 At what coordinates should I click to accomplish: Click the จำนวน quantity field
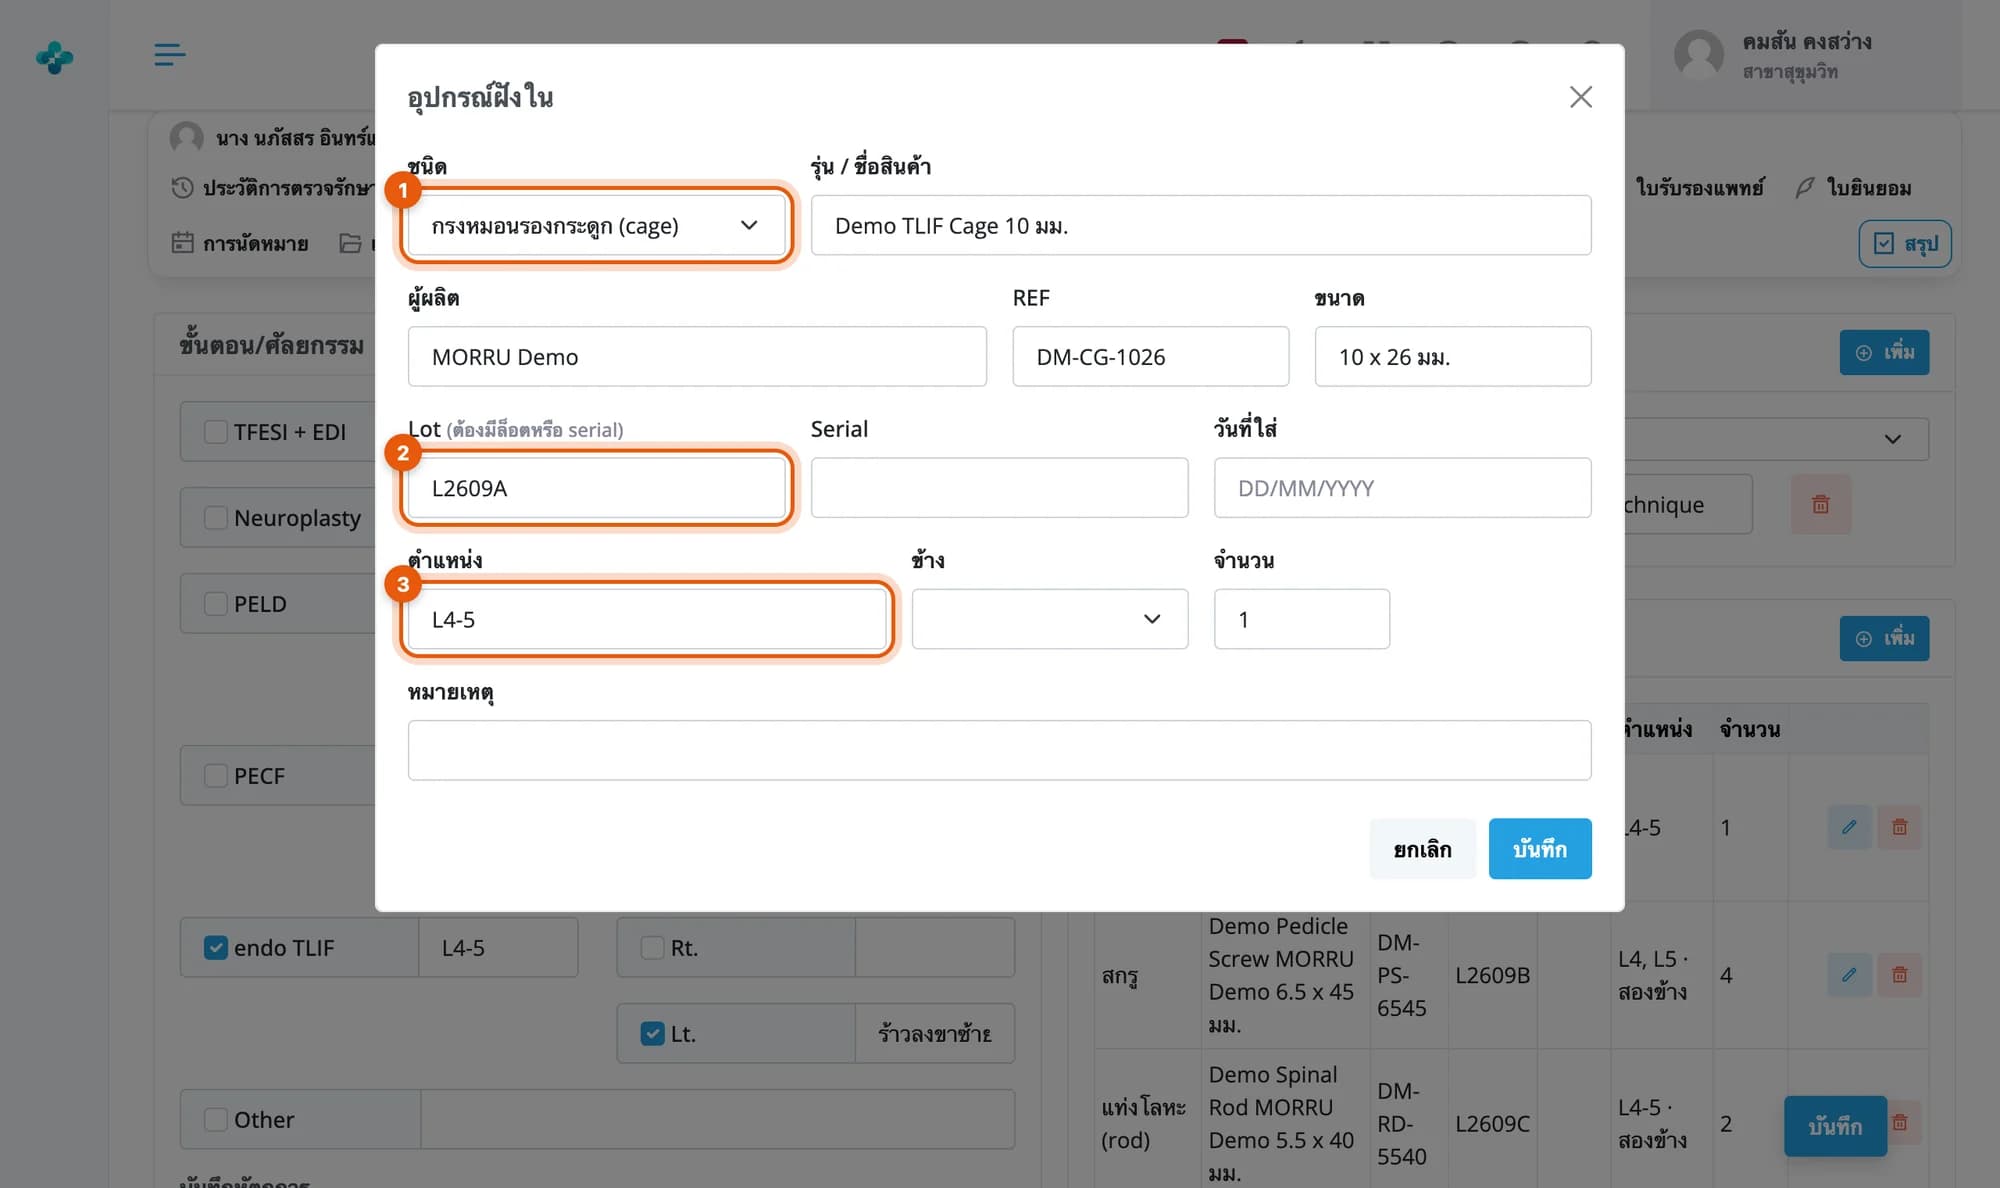[1301, 619]
